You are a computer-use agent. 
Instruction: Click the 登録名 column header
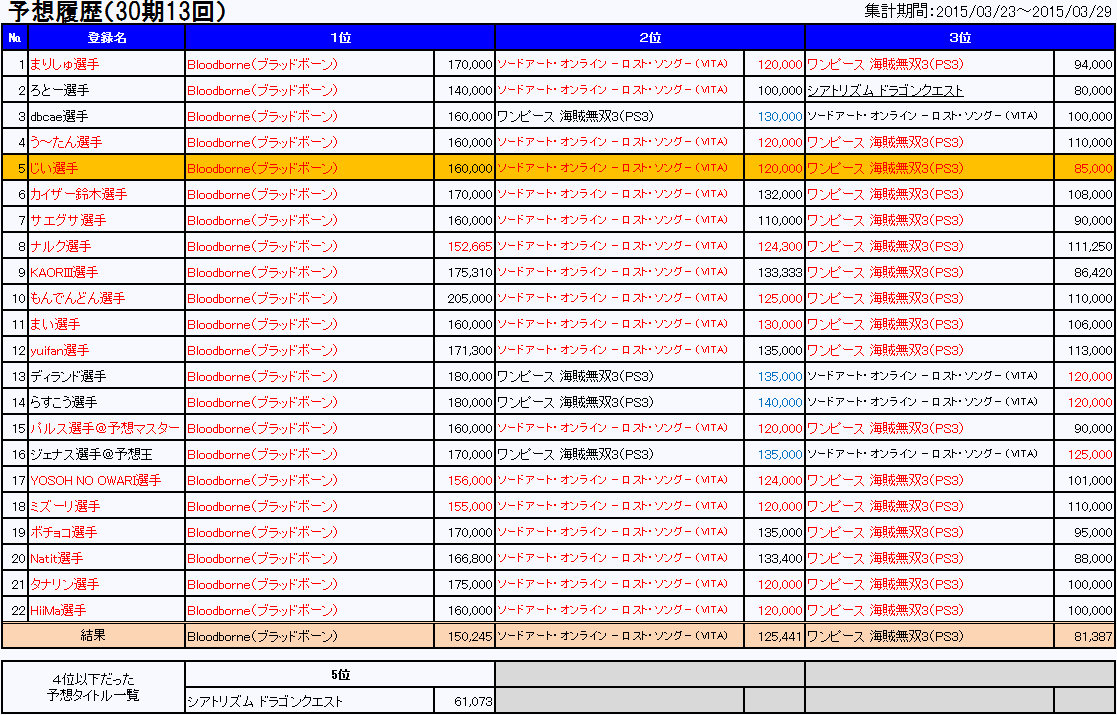click(x=107, y=38)
